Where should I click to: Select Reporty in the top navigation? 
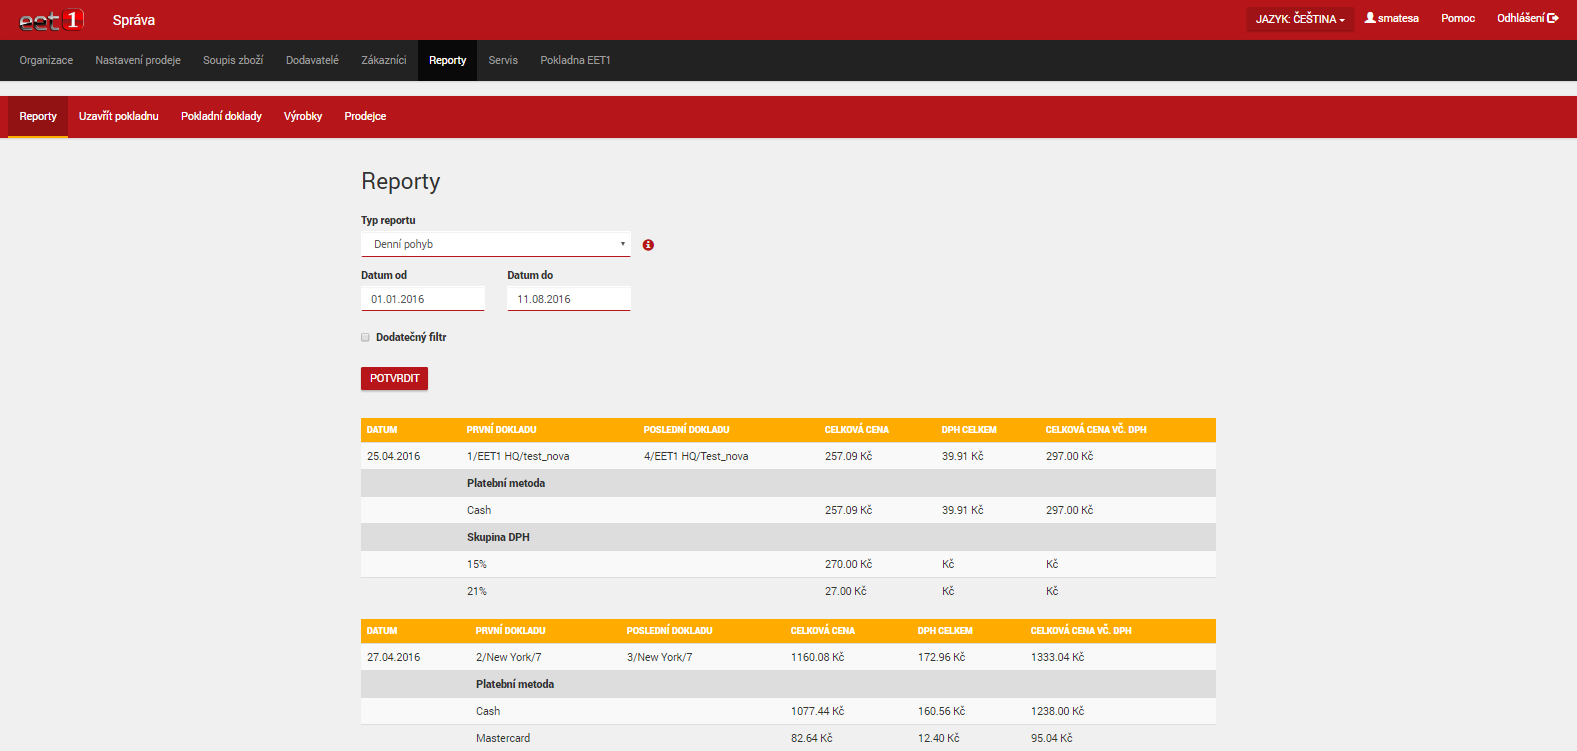447,60
